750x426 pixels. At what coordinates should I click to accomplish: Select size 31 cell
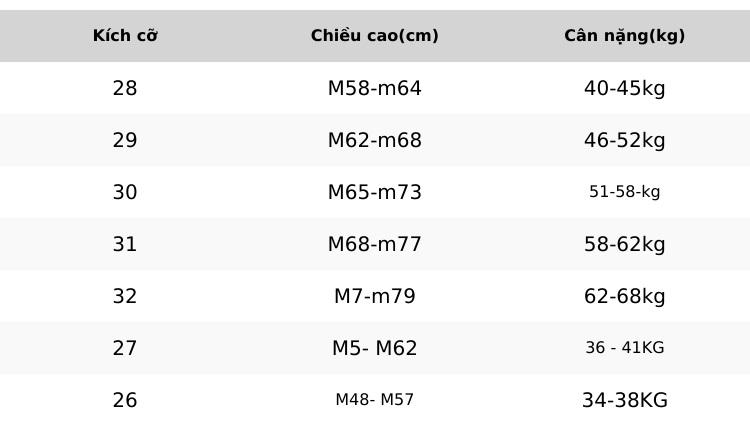[125, 244]
